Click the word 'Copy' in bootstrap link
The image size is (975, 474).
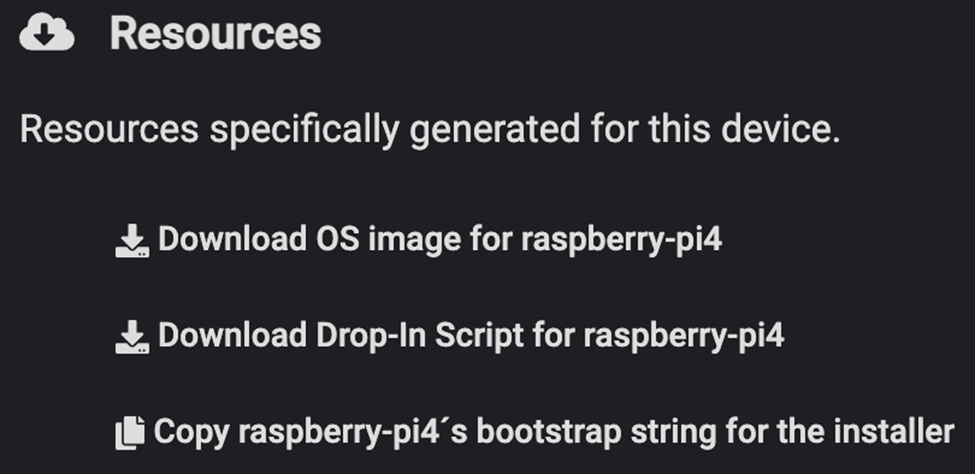[x=191, y=433]
